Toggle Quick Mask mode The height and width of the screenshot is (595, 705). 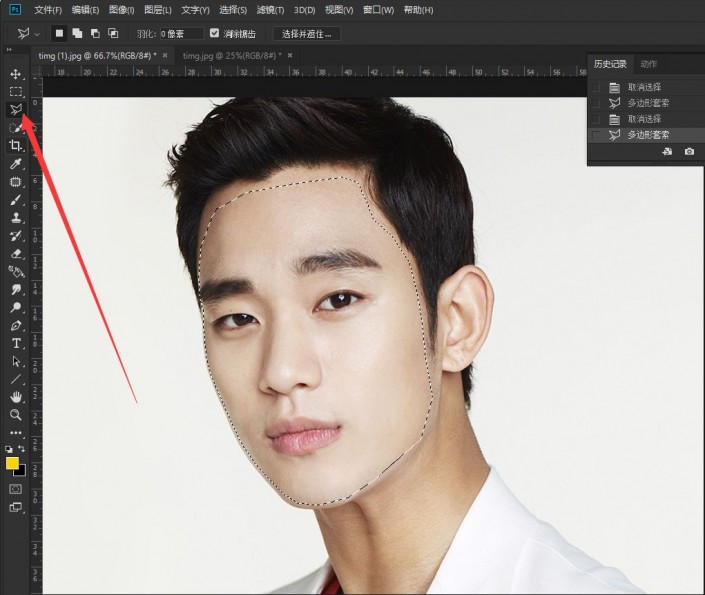[x=16, y=489]
